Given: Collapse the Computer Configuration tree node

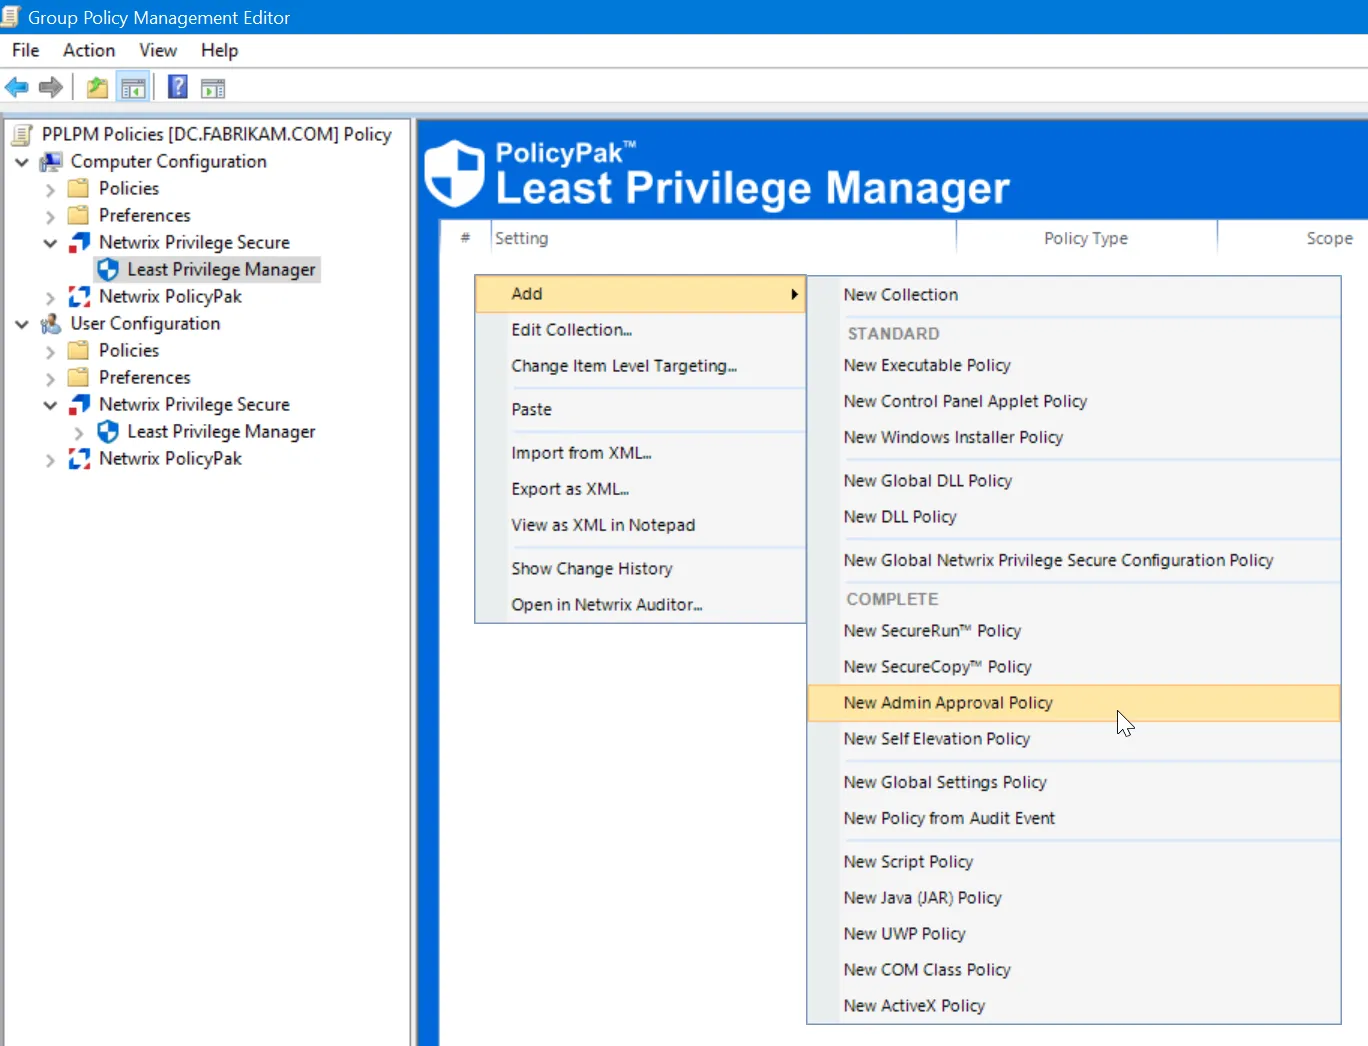Looking at the screenshot, I should 21,161.
